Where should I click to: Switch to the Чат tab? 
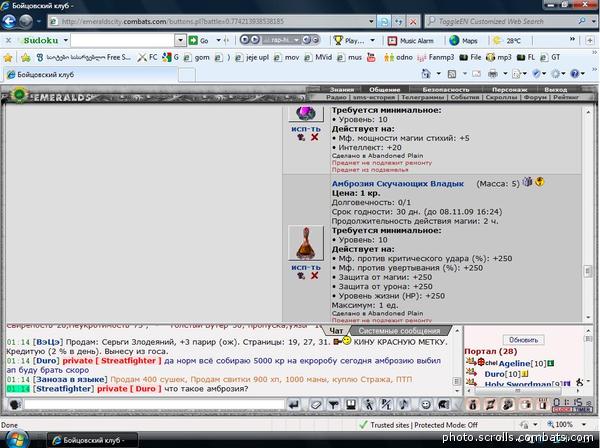(x=336, y=331)
